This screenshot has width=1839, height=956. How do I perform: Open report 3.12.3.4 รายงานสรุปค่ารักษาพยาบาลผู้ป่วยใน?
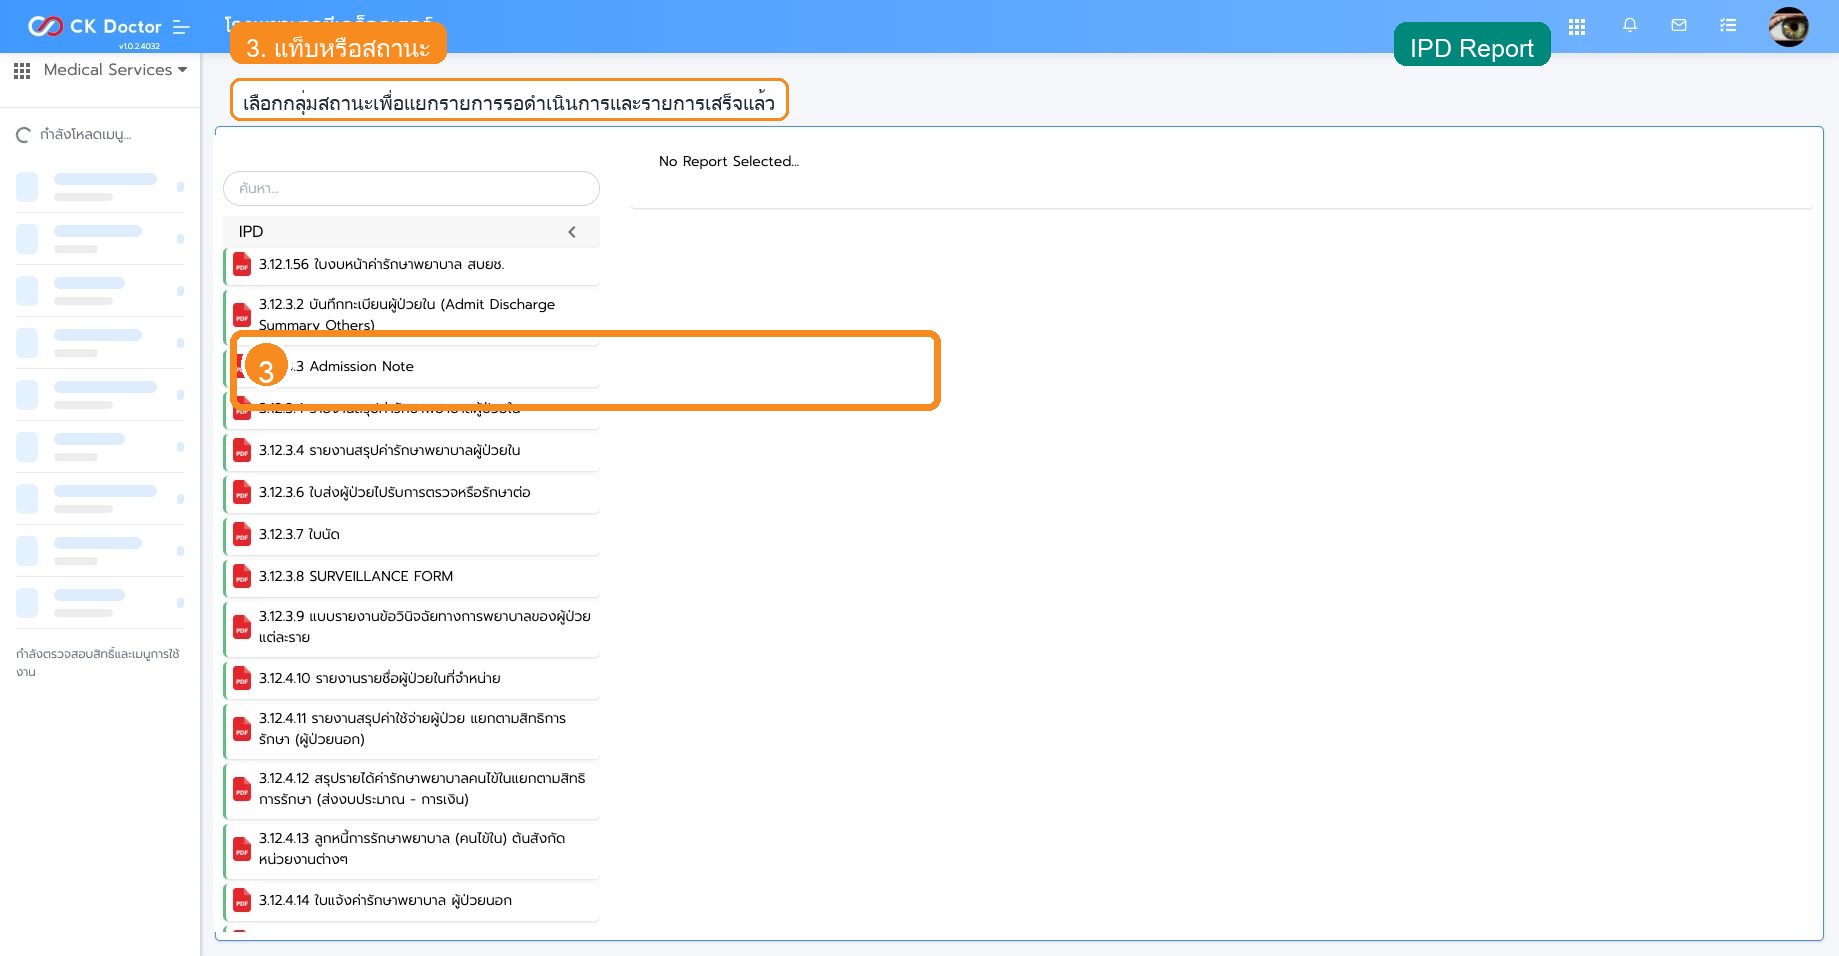[412, 451]
